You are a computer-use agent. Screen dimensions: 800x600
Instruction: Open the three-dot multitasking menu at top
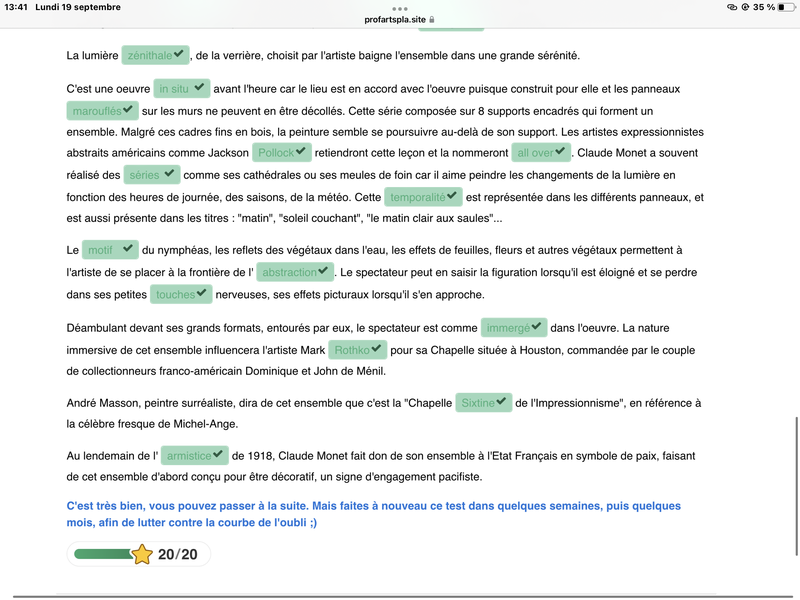(399, 9)
